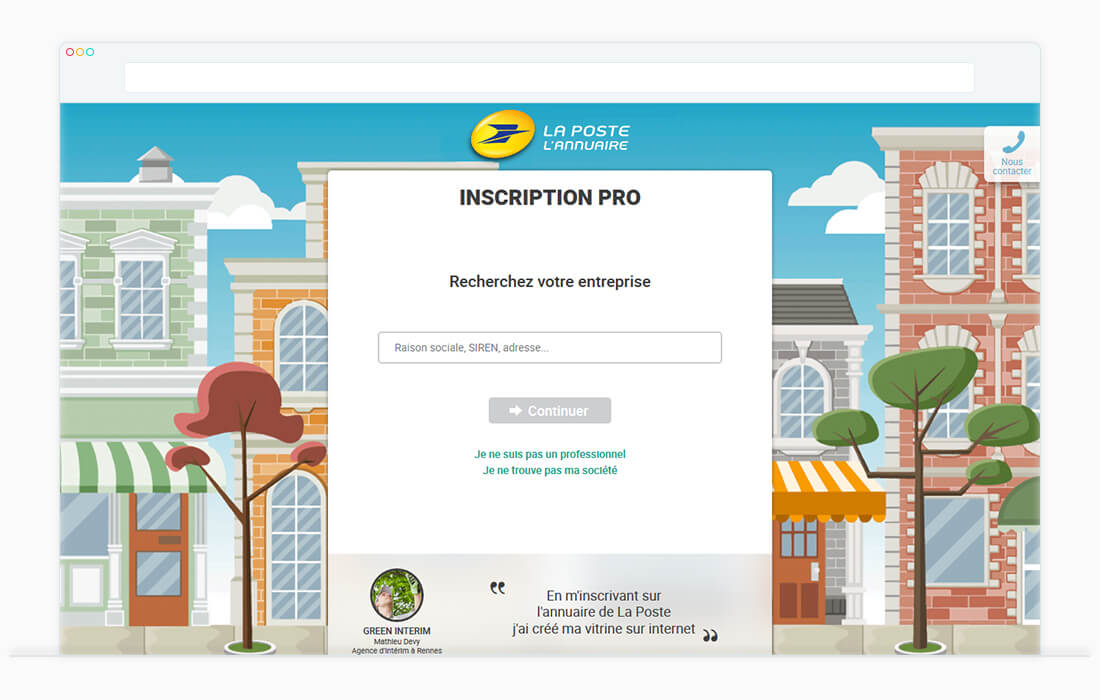Click the GREEN INTERIM company name

[x=396, y=631]
